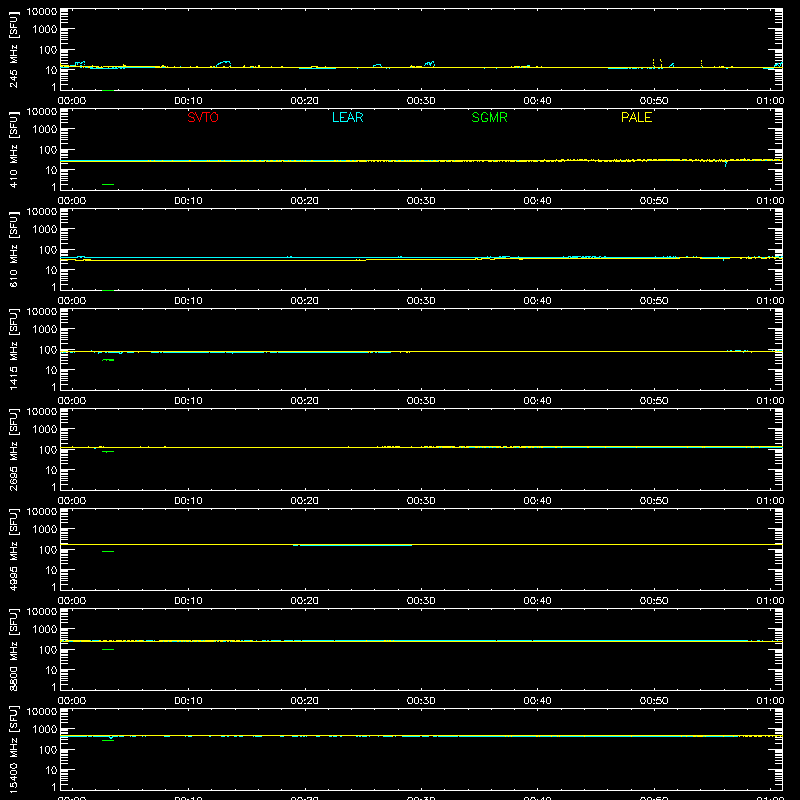The image size is (800, 800).
Task: Click the 10000 tick on 15400 MHz axis
Action: click(42, 712)
